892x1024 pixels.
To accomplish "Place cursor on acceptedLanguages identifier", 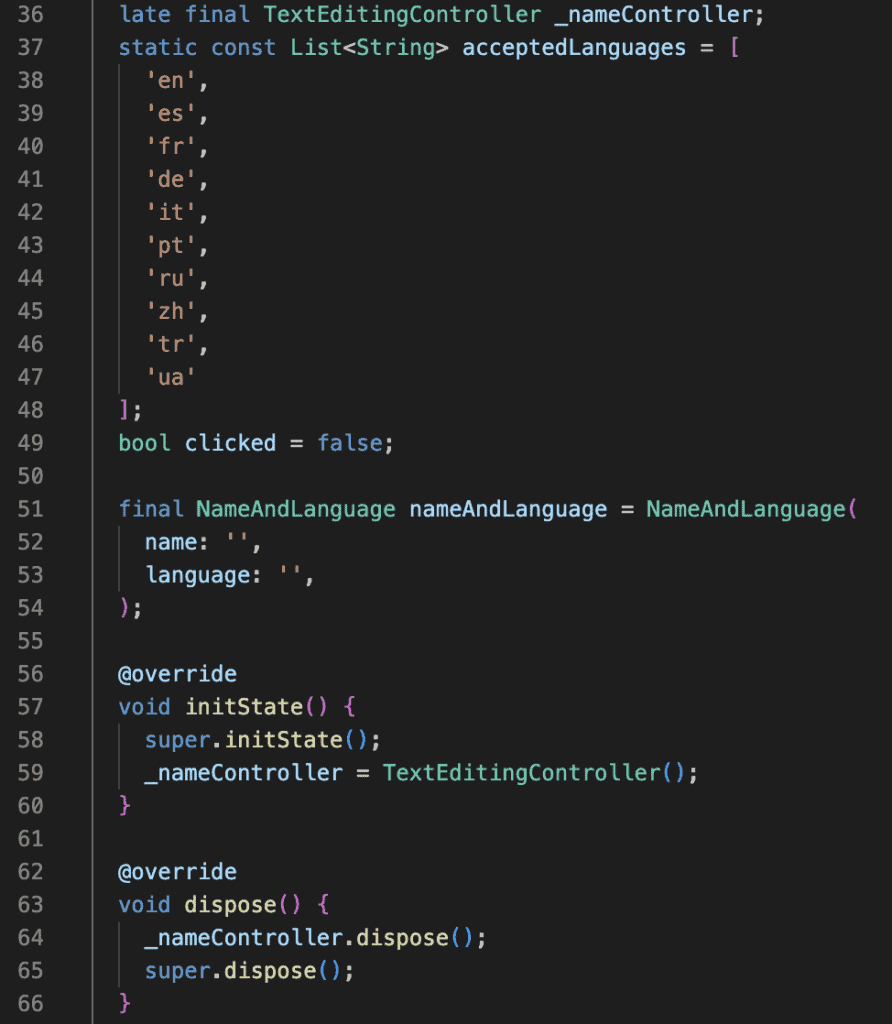I will (x=574, y=48).
